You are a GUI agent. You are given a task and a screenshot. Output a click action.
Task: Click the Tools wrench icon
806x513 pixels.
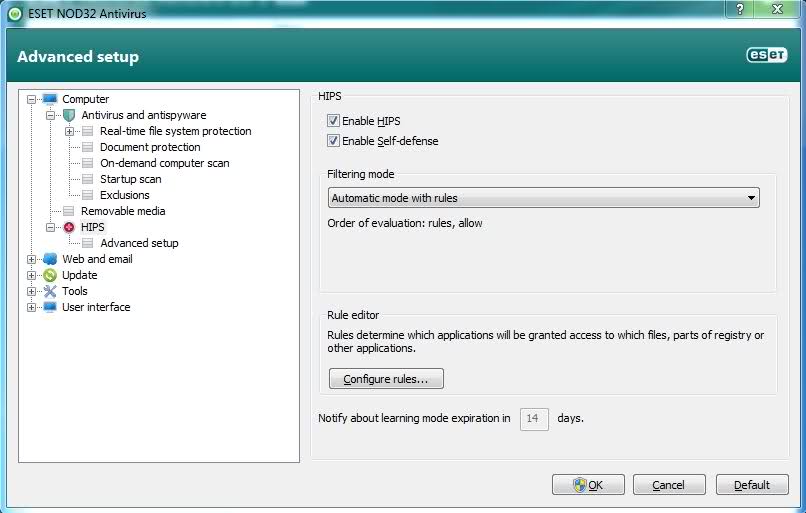[50, 291]
